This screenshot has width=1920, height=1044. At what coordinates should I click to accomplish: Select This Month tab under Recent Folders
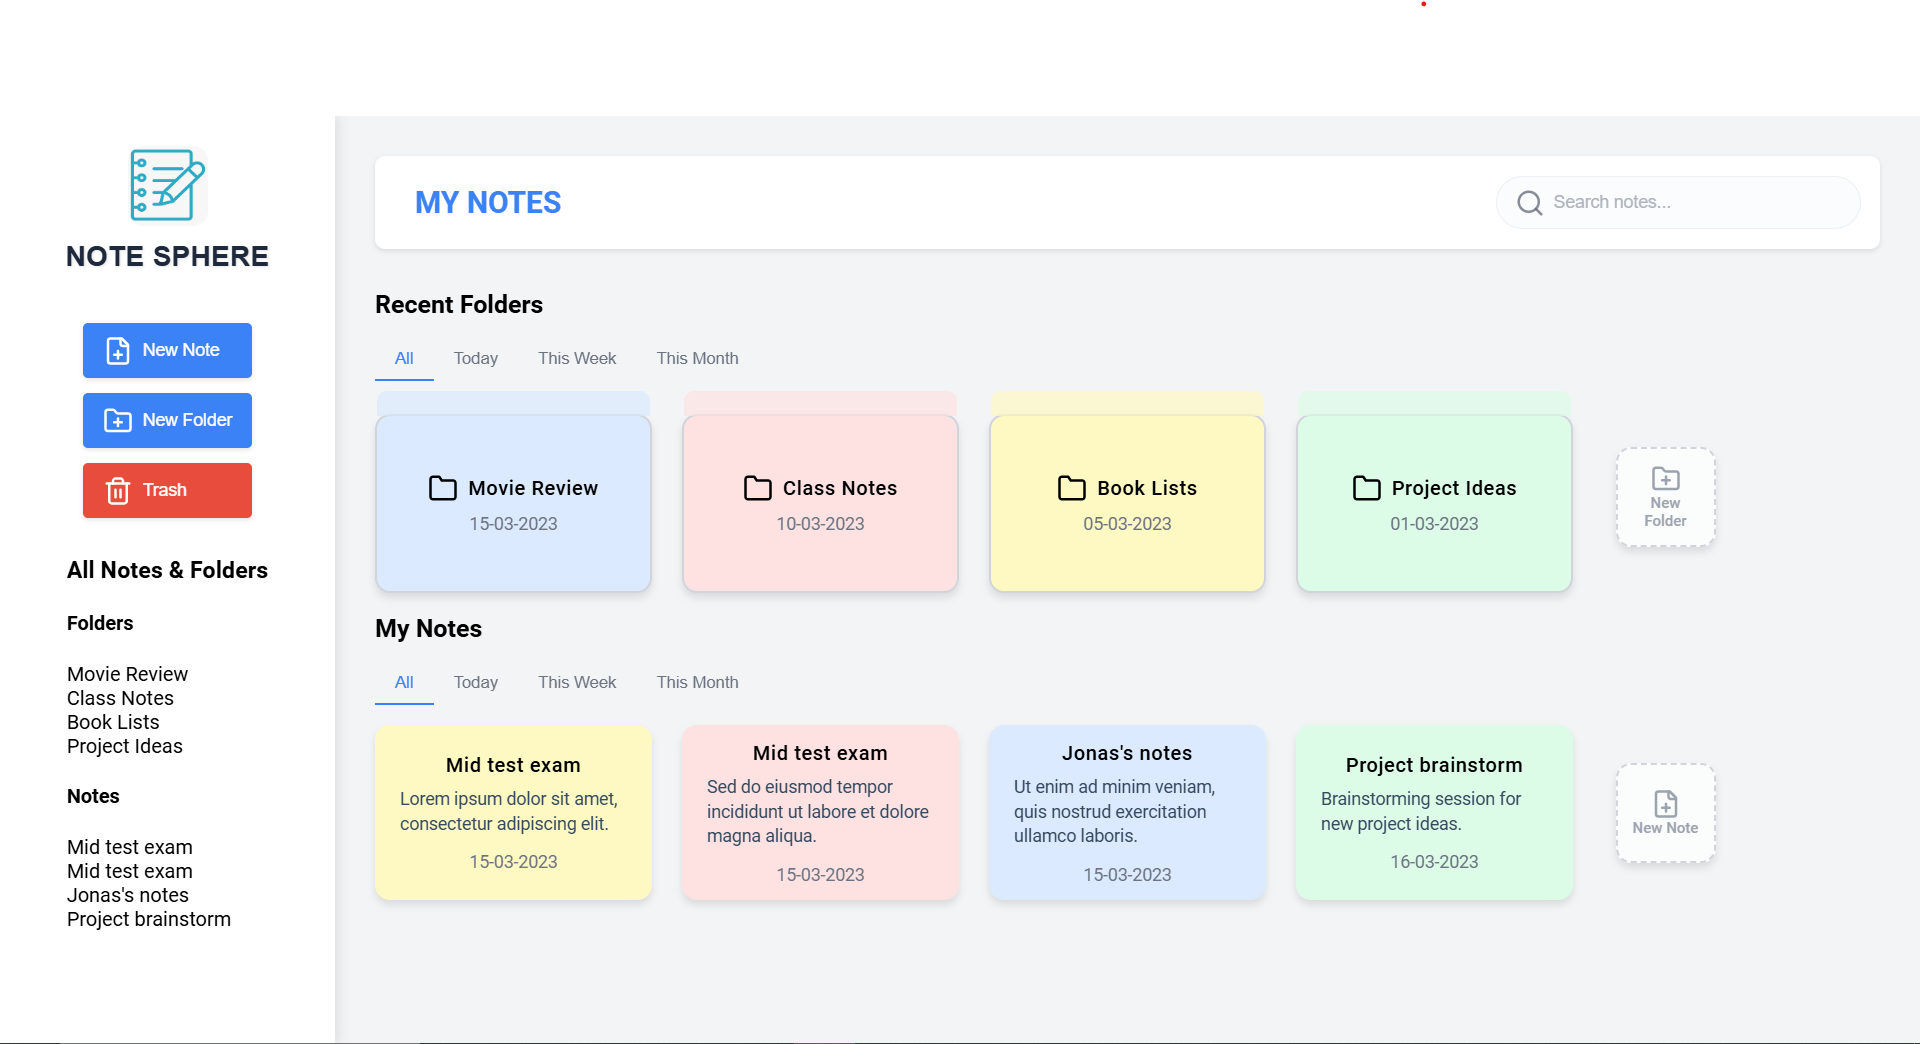[x=697, y=359]
